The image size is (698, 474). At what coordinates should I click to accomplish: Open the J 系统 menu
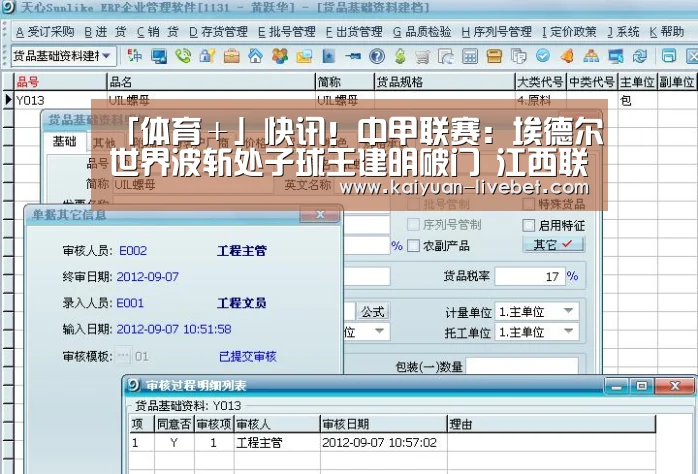click(623, 32)
